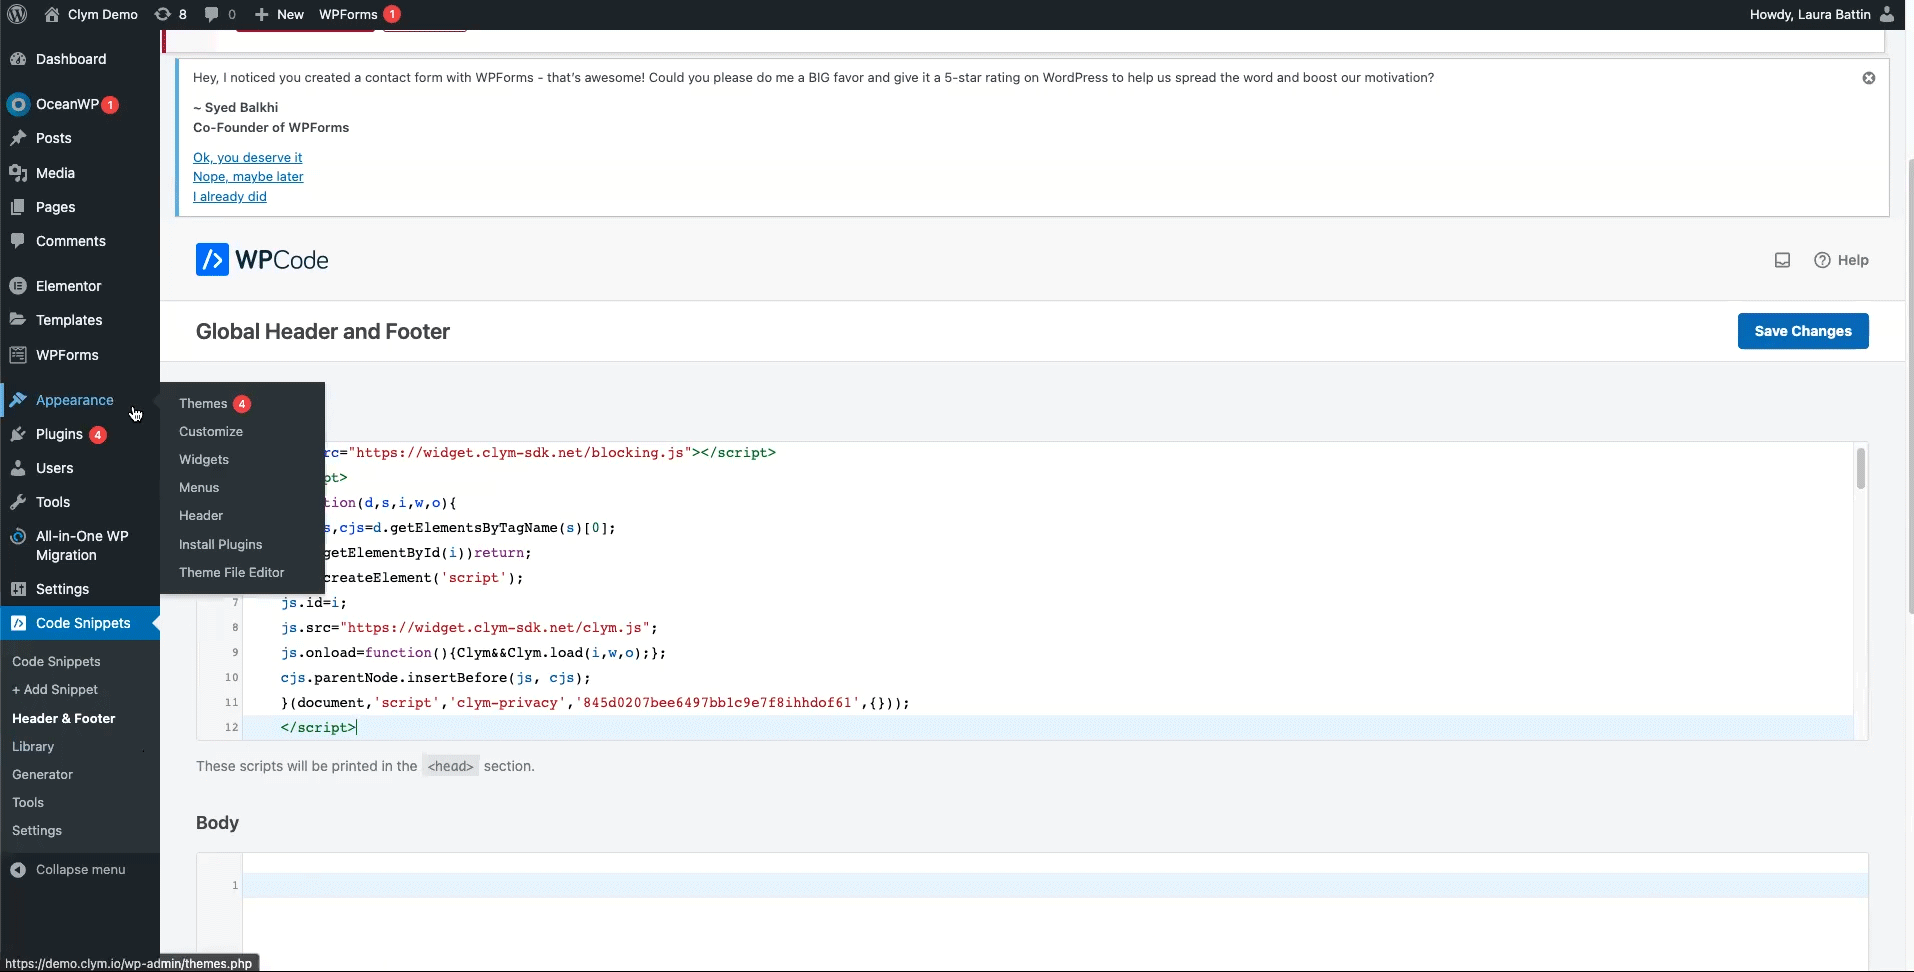Open All-in-One WP Migration
The width and height of the screenshot is (1914, 972).
point(80,545)
